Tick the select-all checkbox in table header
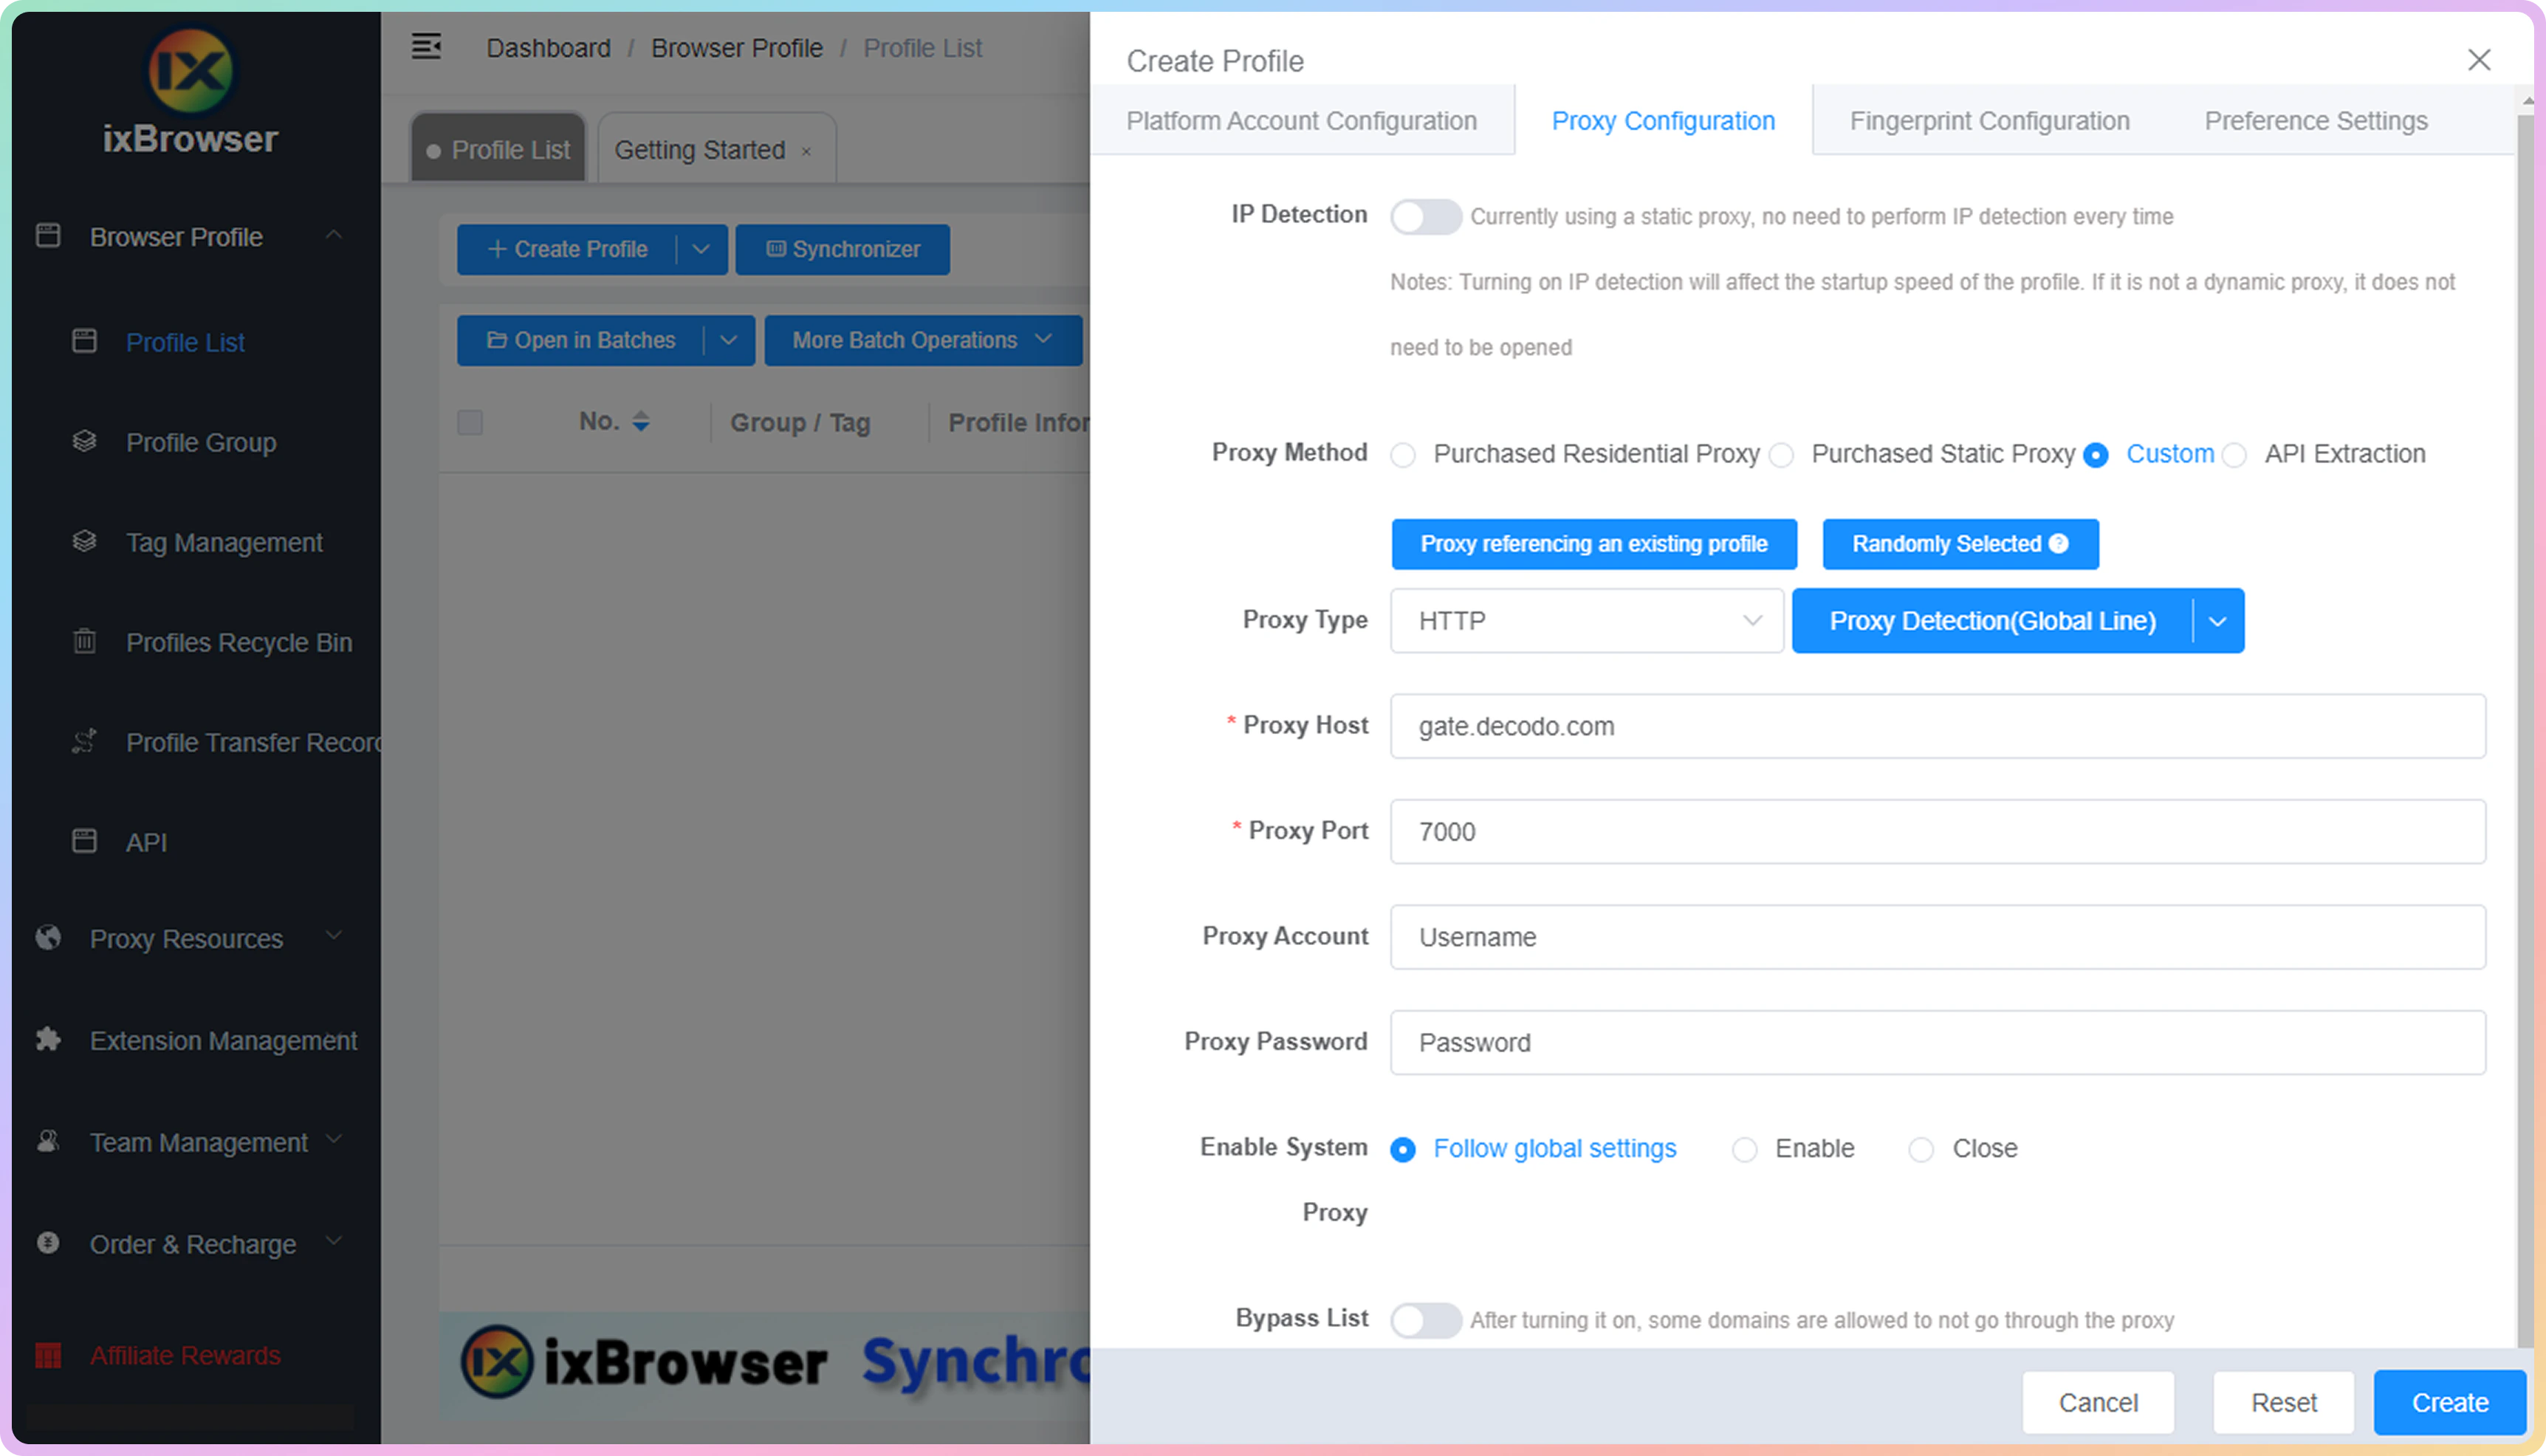The width and height of the screenshot is (2546, 1456). [x=470, y=422]
